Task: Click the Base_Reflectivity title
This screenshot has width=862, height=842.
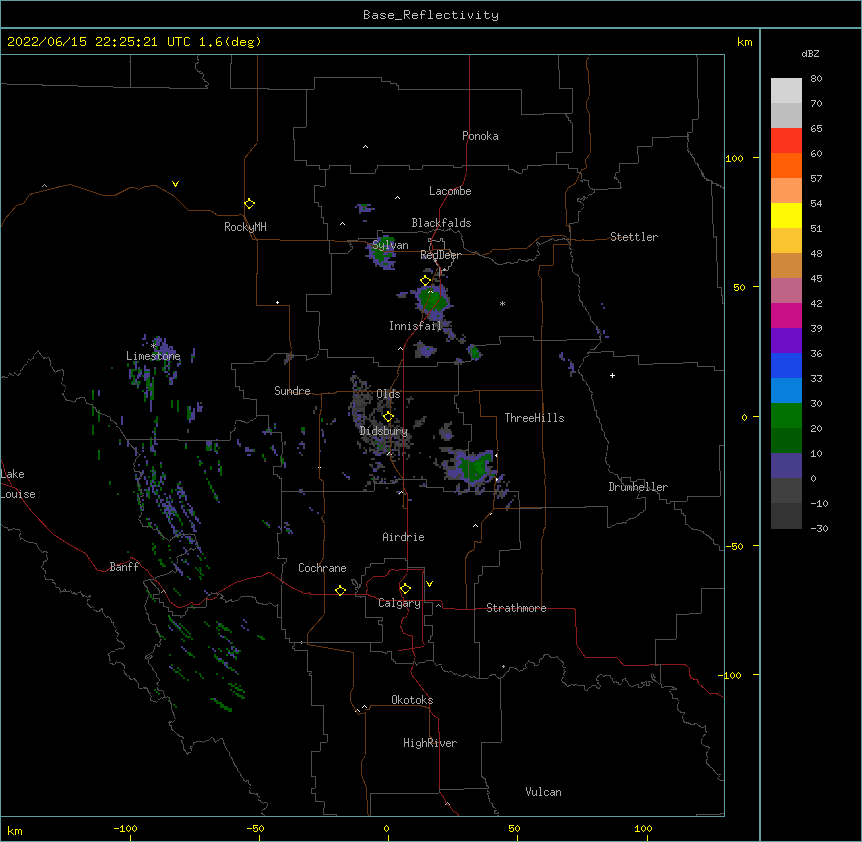Action: pos(431,15)
